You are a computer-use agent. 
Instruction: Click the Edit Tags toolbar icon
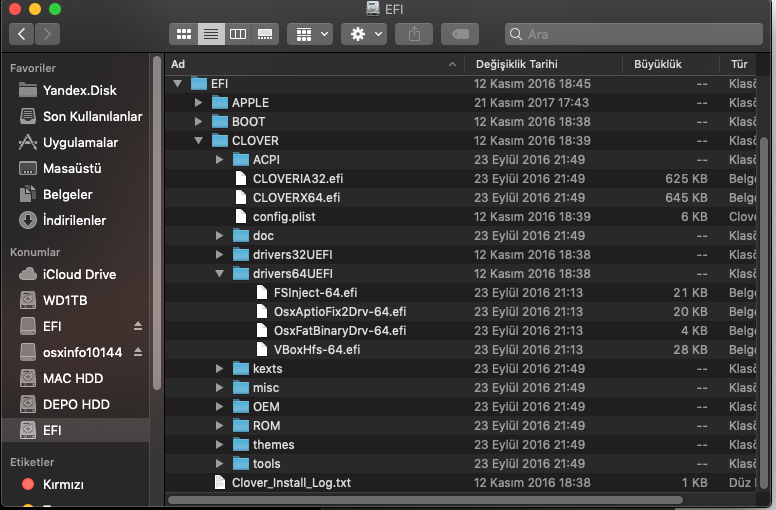click(460, 34)
